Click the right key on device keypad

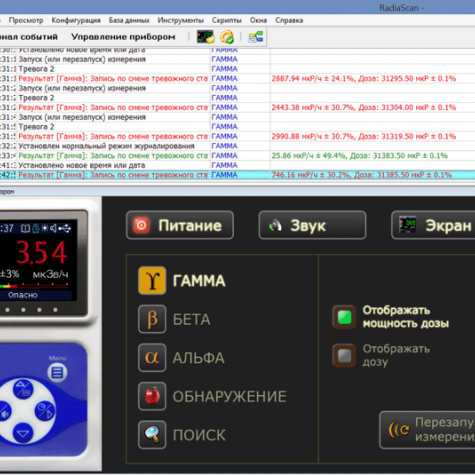click(45, 411)
